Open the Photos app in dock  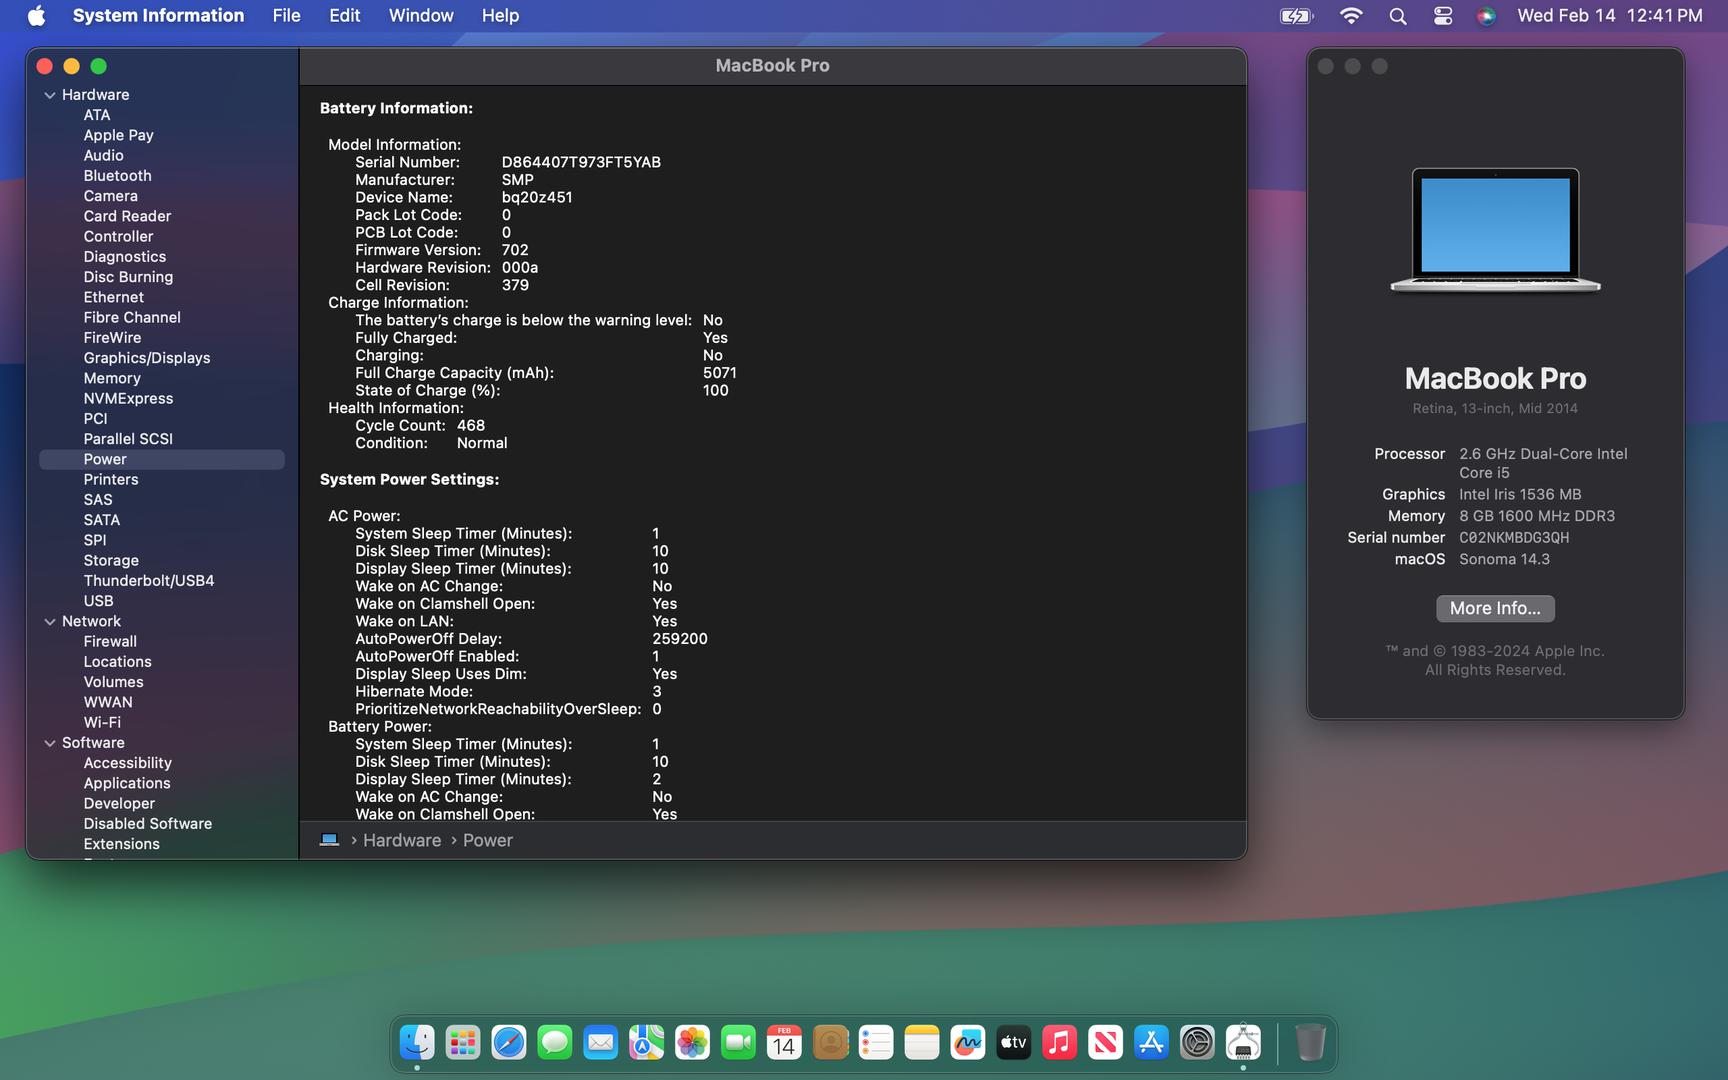692,1043
